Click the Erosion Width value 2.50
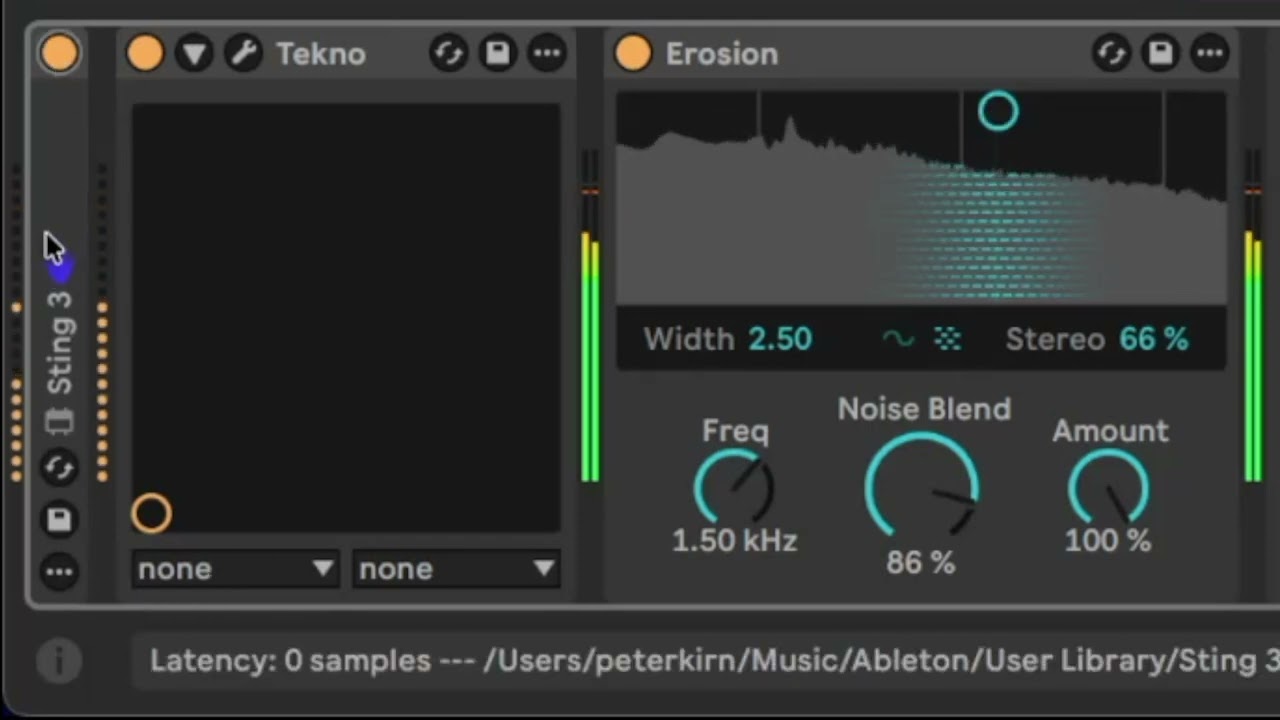This screenshot has height=720, width=1280. click(x=780, y=339)
